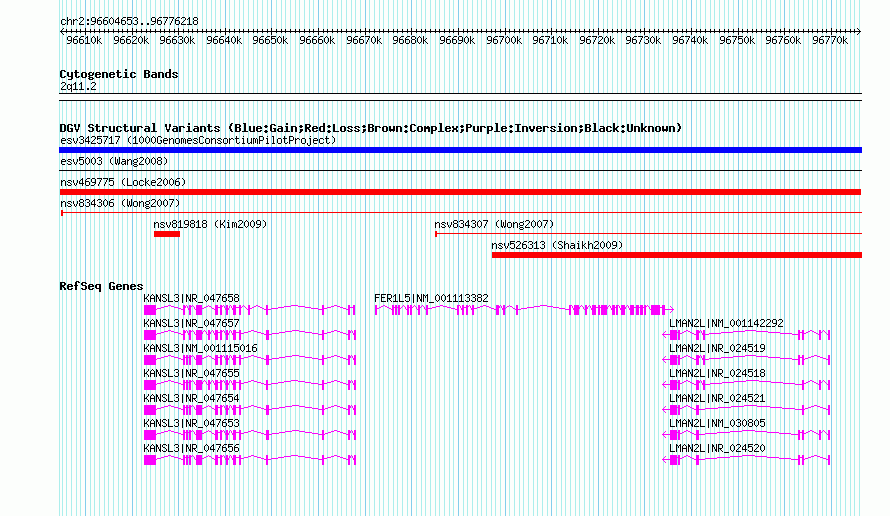Click the DGV Structural Variants track title

371,128
